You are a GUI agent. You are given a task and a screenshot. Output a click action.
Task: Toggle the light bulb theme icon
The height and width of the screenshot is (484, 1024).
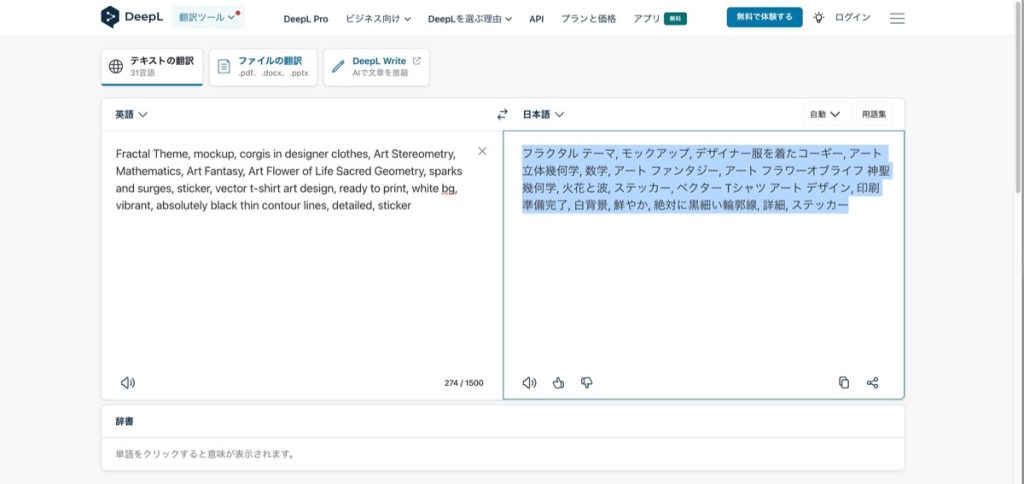tap(818, 18)
